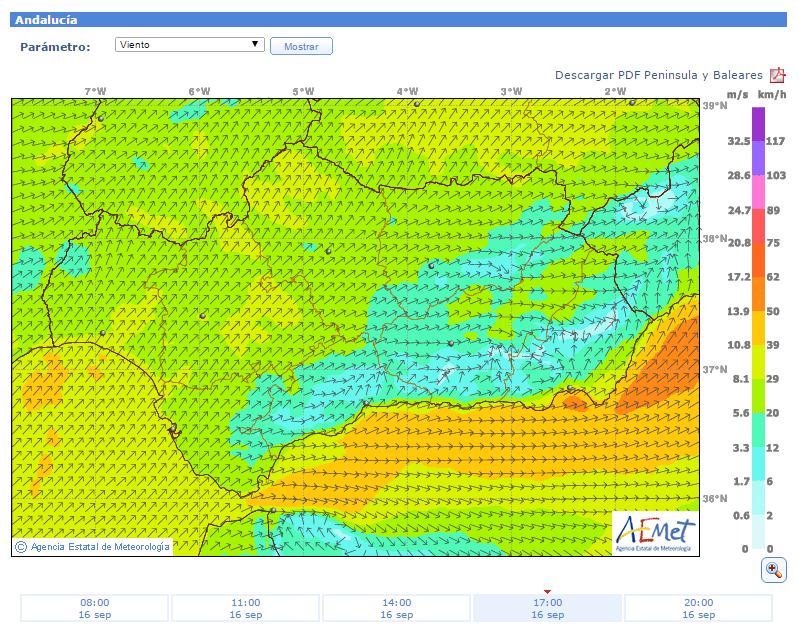Select the 11:00 16 sep time tab
Screen dimensions: 799x627
[246, 608]
